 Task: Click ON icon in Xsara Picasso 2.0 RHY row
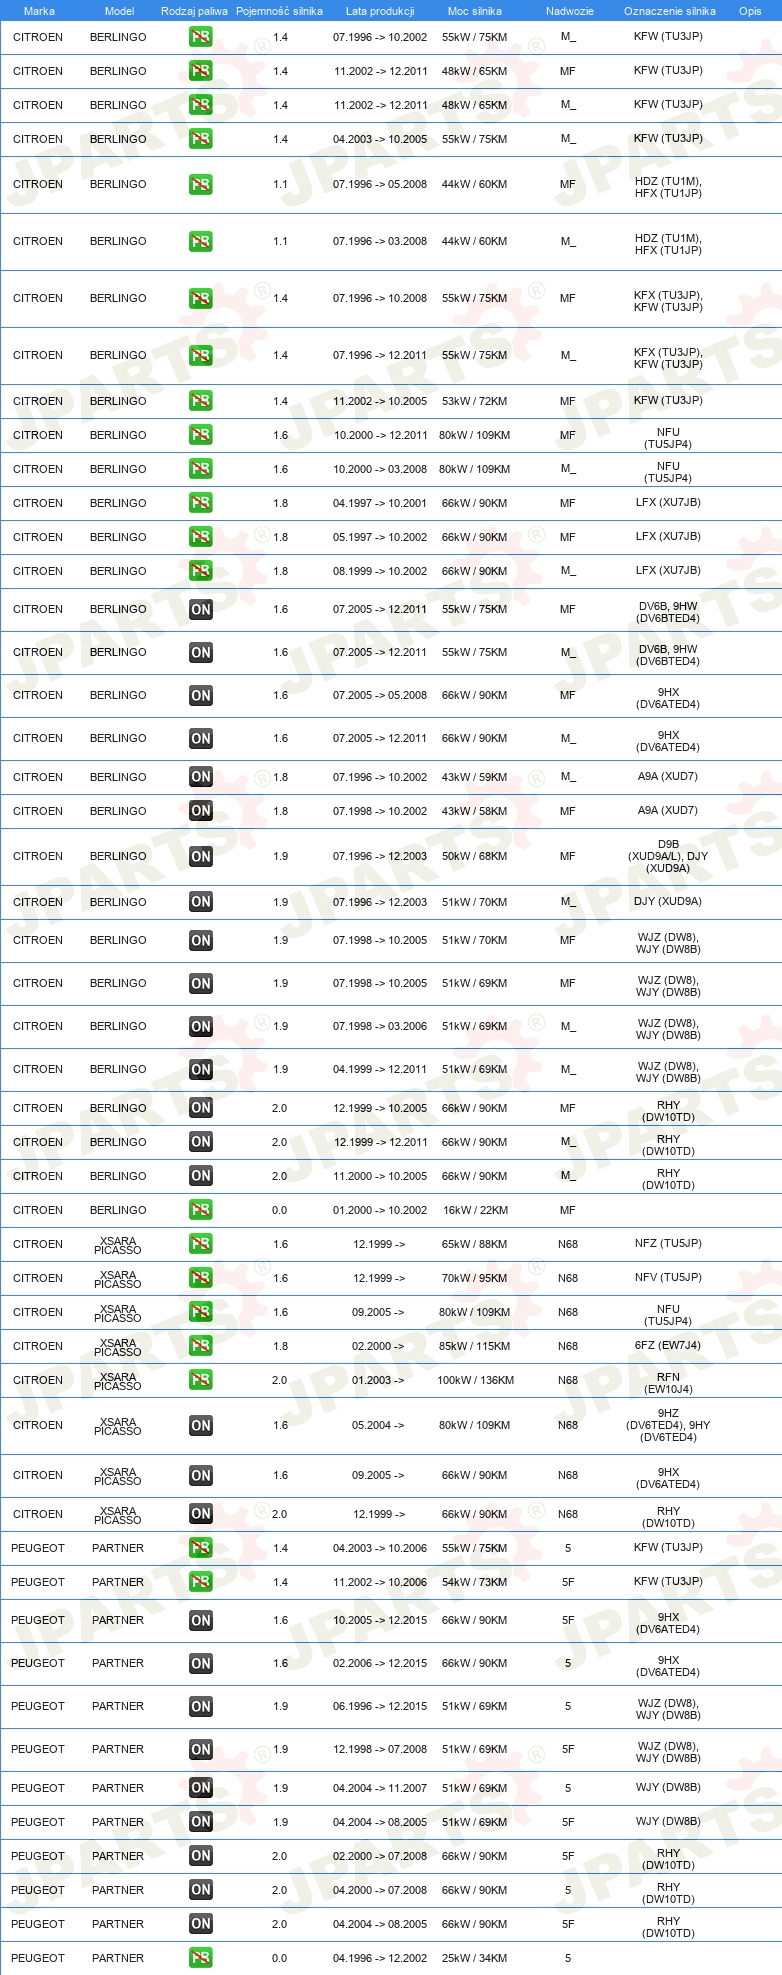(201, 1514)
